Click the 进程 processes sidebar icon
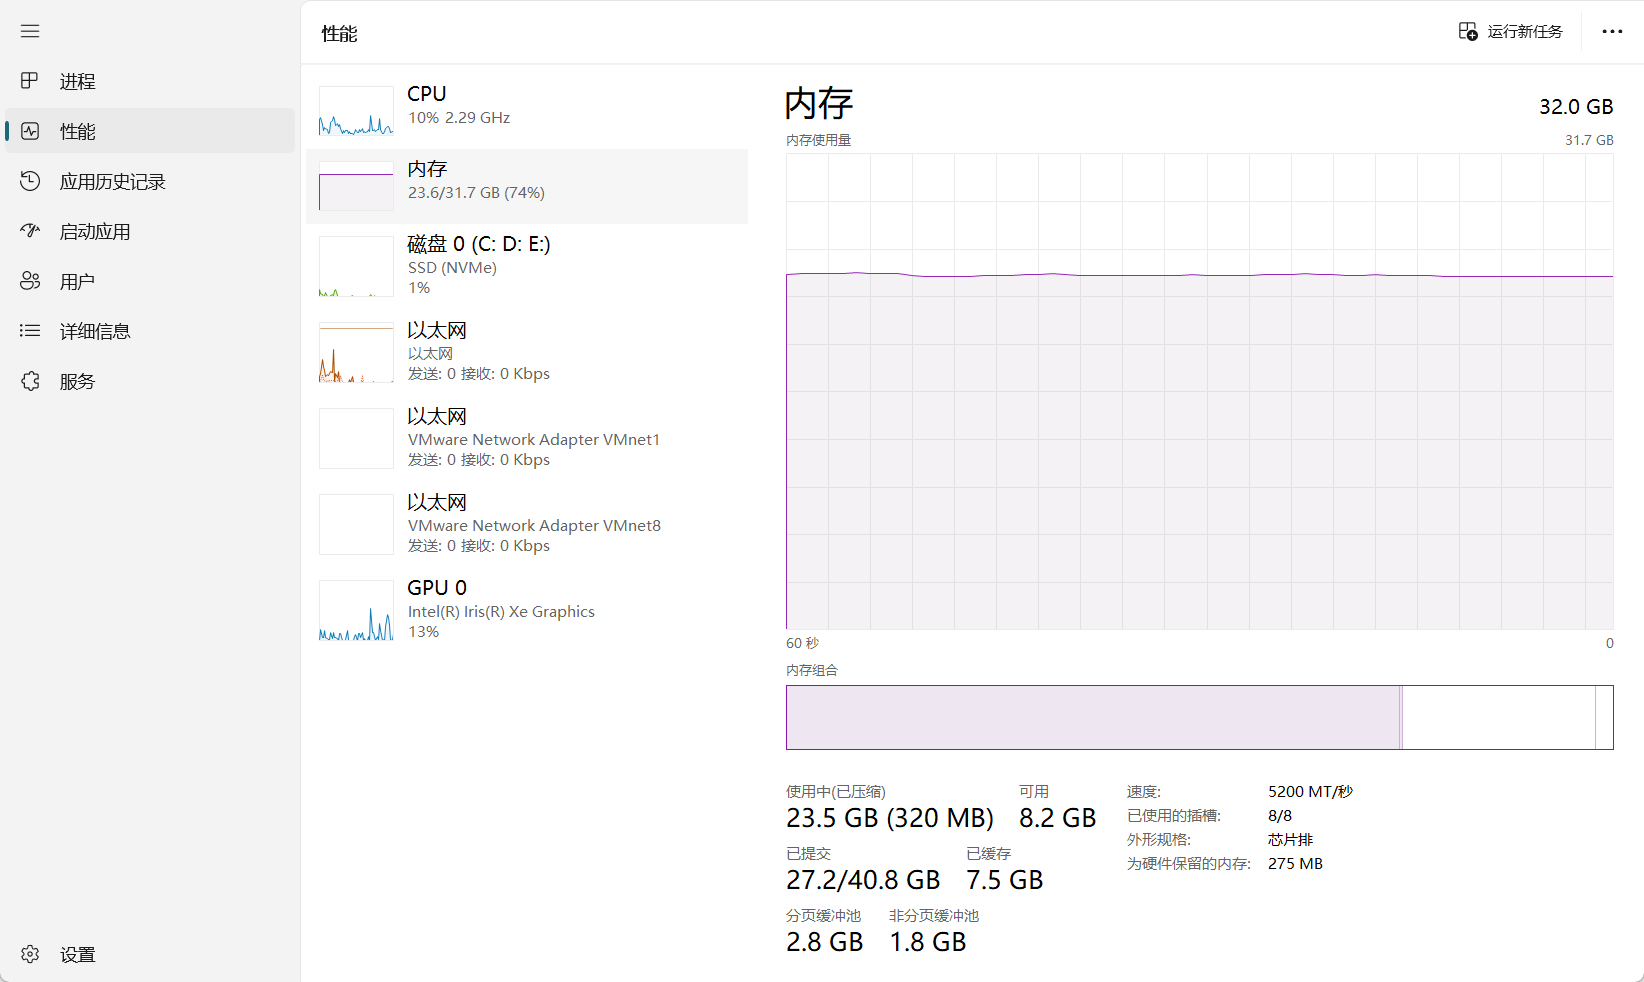Viewport: 1644px width, 982px height. [x=30, y=81]
